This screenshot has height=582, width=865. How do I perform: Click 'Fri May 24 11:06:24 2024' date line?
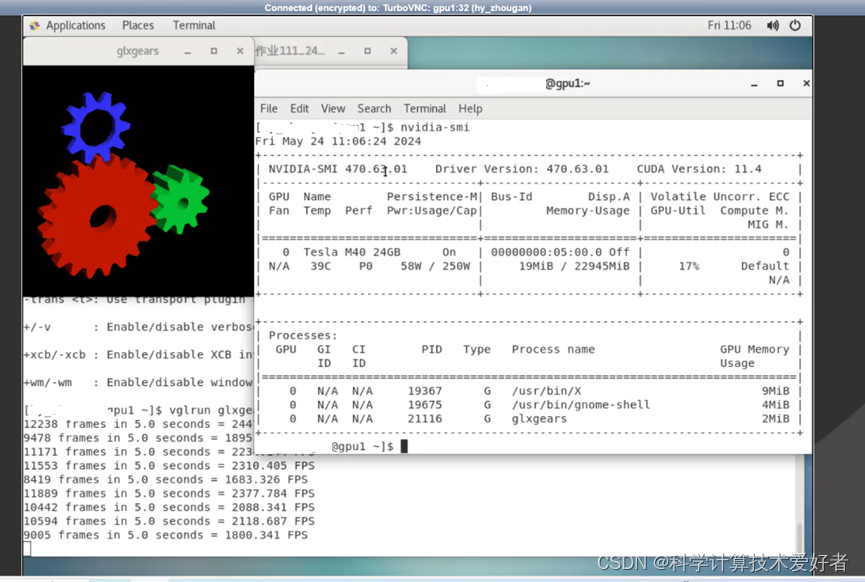(338, 141)
